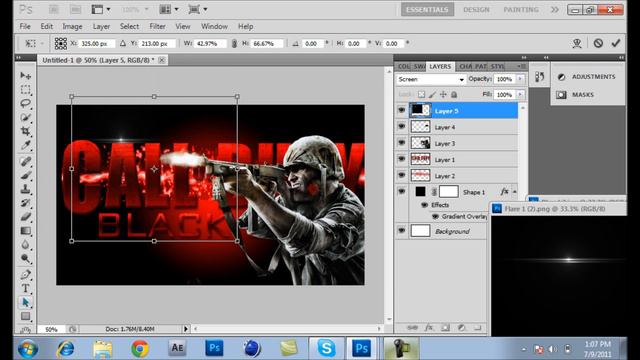Select the Rectangular Marquee tool

pyautogui.click(x=25, y=89)
